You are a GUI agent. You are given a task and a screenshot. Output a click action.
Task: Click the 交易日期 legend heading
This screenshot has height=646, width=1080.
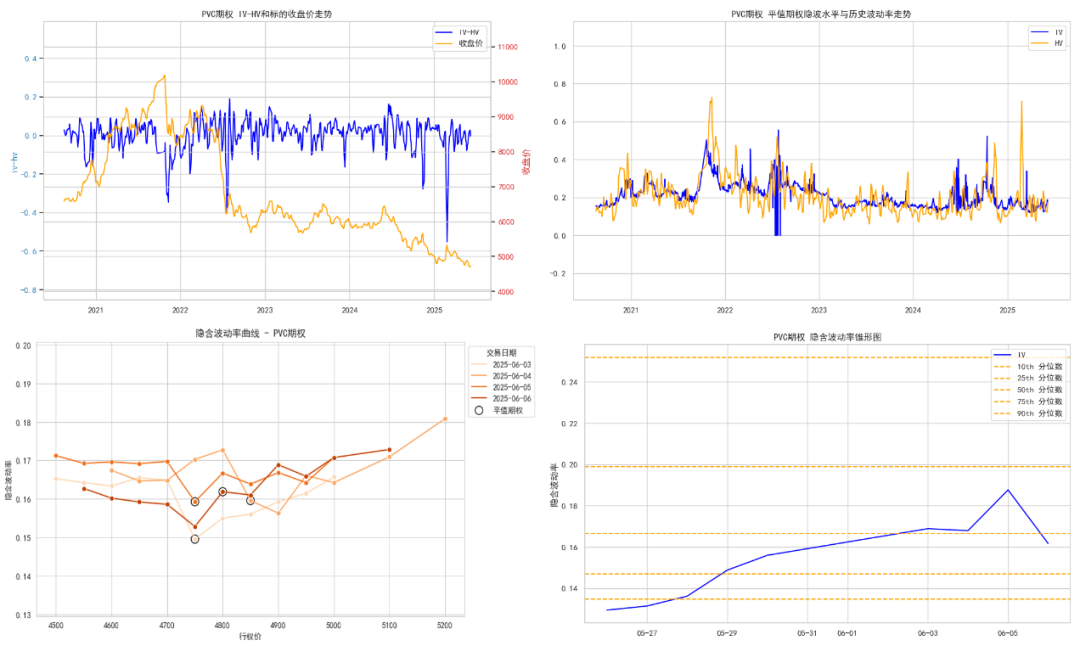pos(501,353)
